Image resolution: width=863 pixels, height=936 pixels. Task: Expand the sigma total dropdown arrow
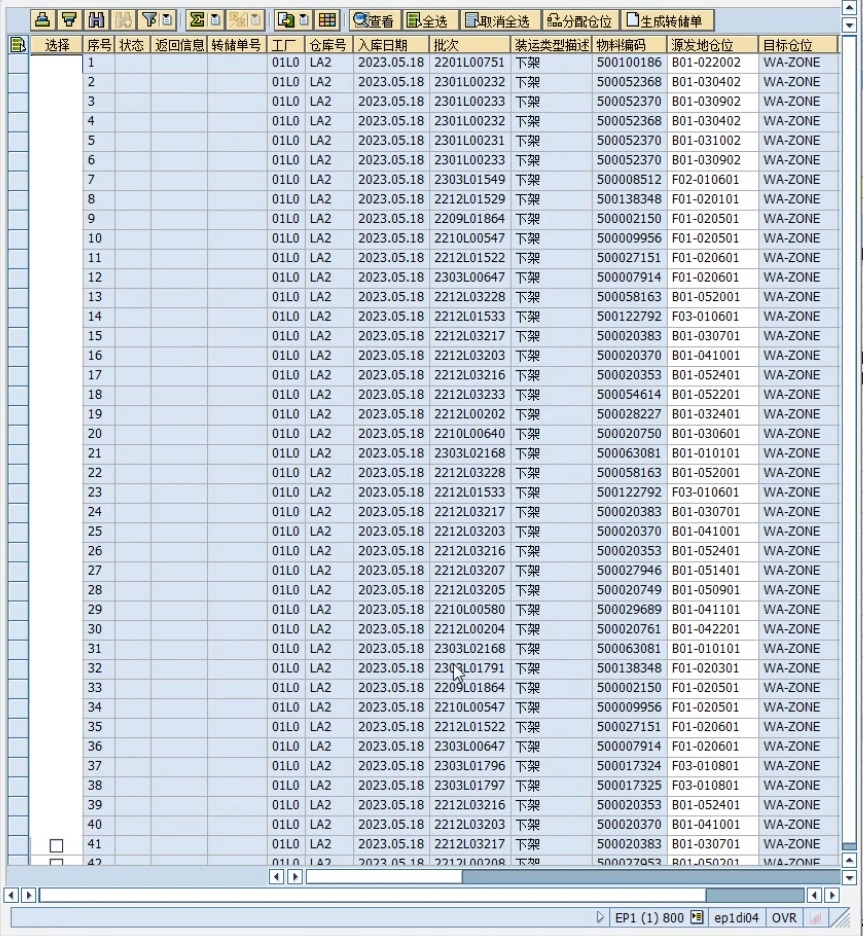pos(215,20)
